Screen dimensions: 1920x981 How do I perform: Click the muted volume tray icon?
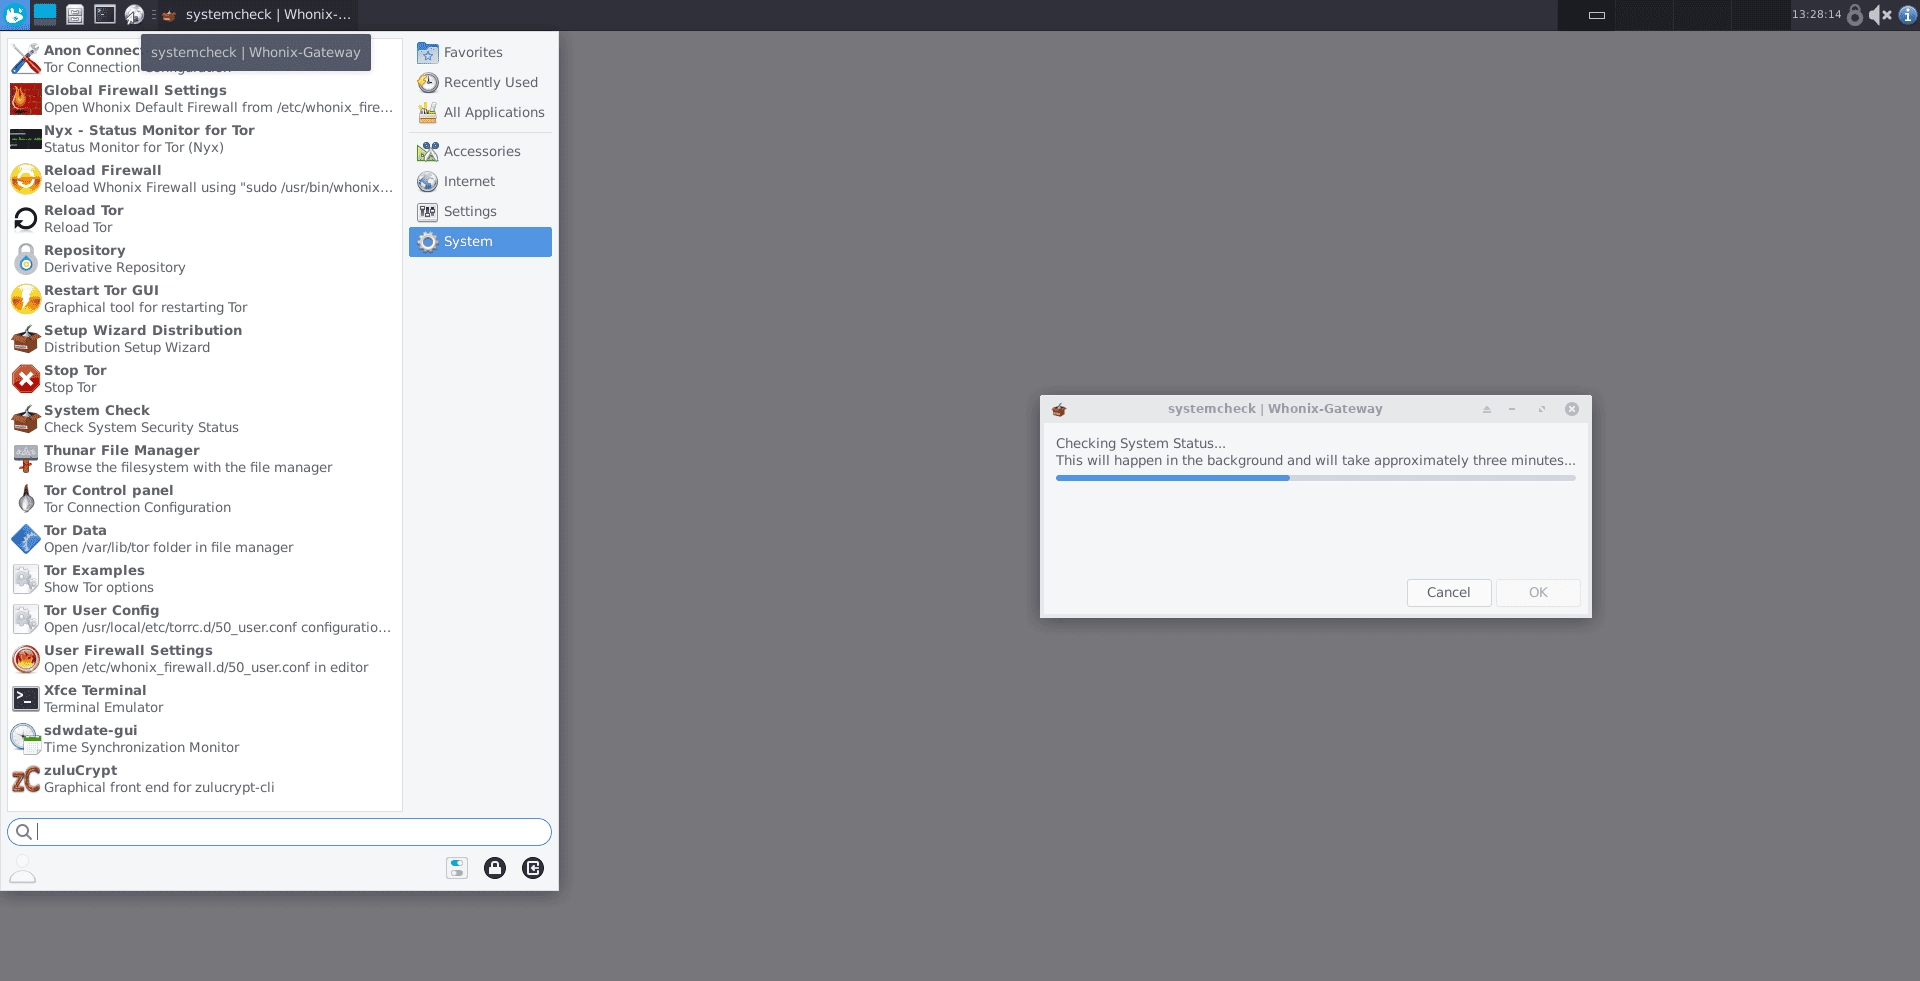click(x=1880, y=14)
